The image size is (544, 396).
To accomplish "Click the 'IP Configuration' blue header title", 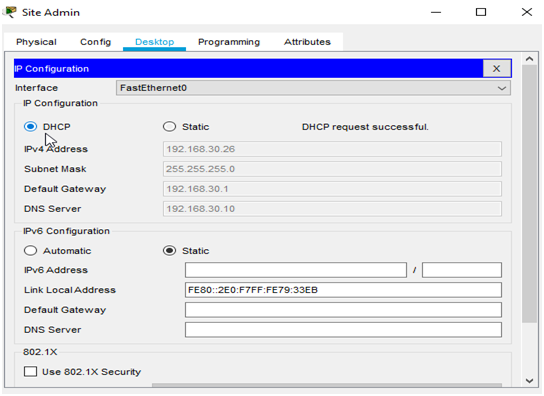I will pos(51,69).
